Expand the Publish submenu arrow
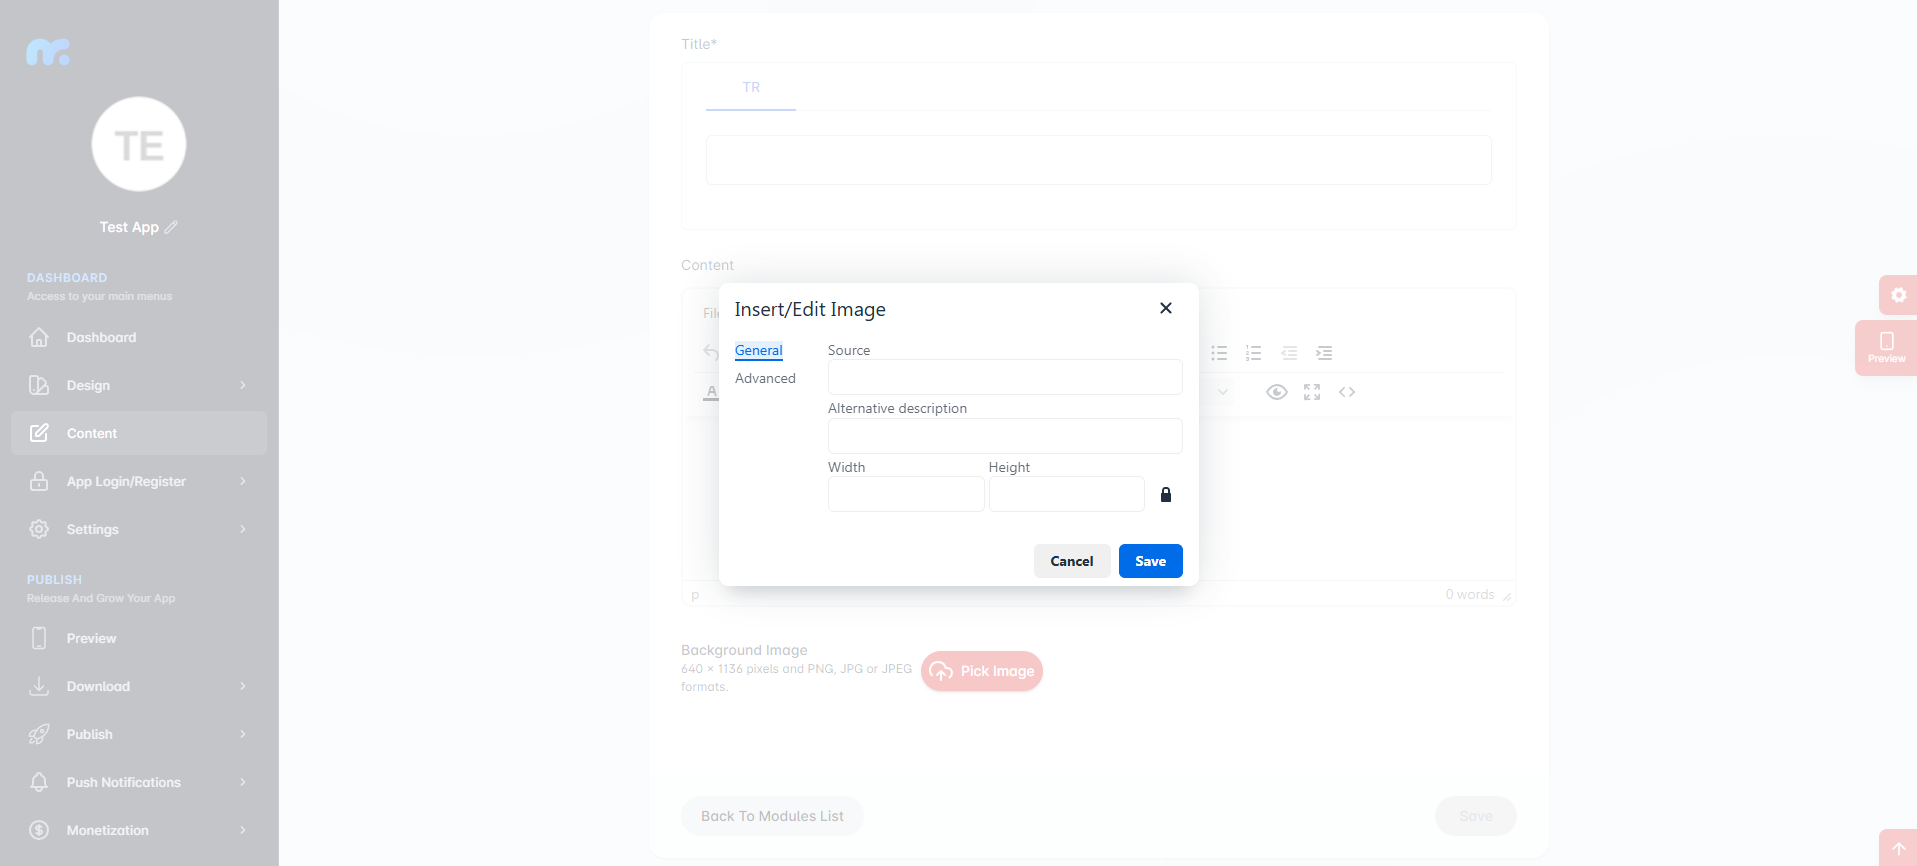This screenshot has width=1917, height=866. [242, 734]
